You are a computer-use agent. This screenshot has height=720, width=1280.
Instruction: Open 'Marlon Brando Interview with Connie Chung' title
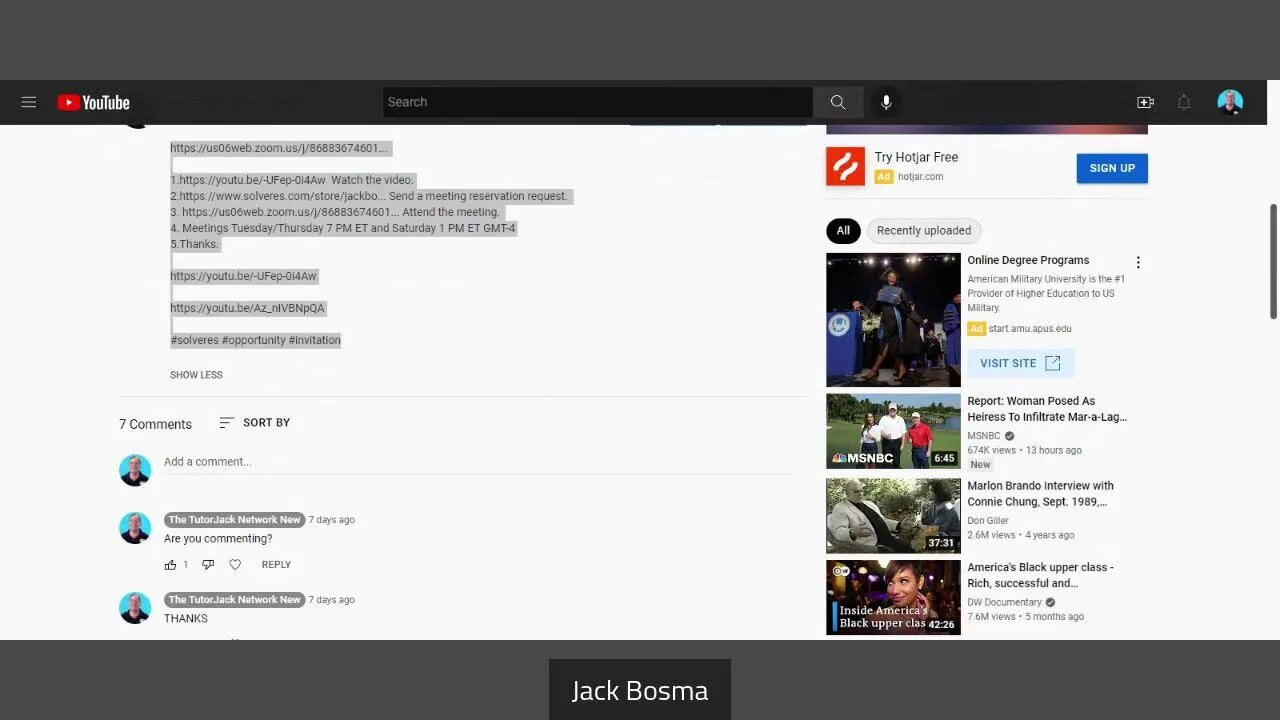click(1040, 494)
